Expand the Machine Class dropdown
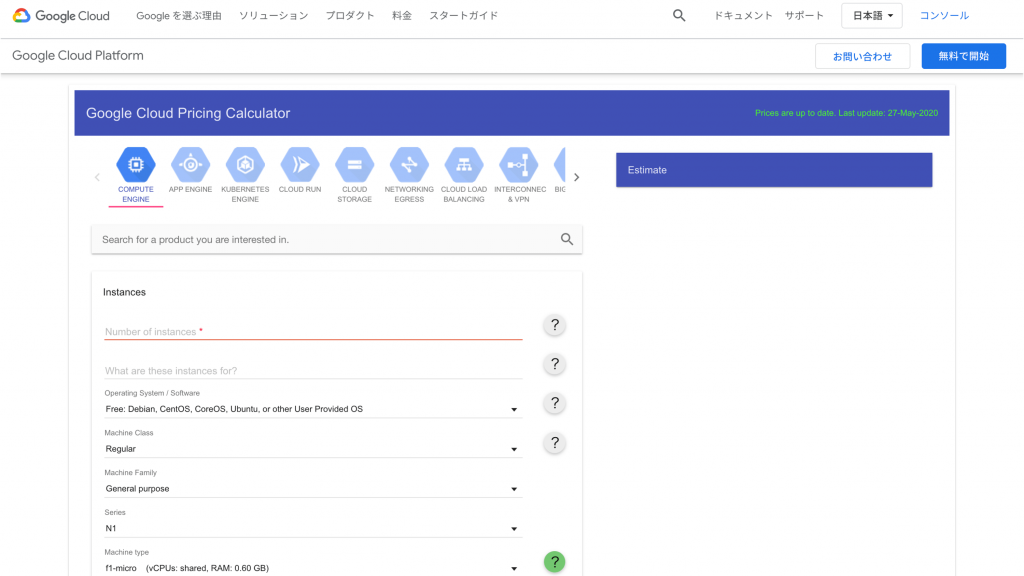The height and width of the screenshot is (576, 1024). pyautogui.click(x=313, y=449)
